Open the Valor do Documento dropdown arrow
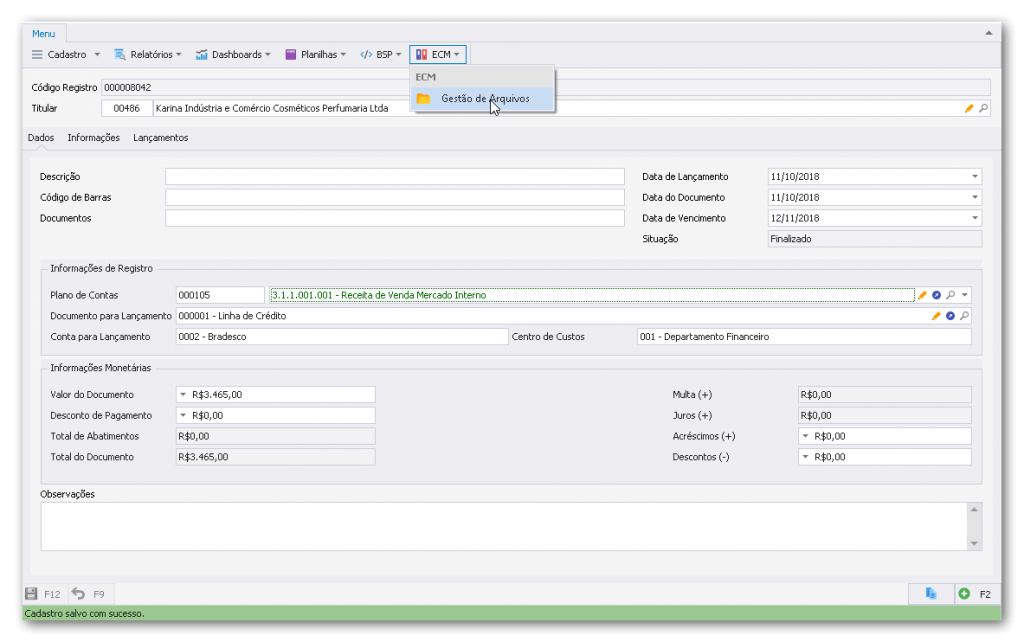 click(183, 394)
